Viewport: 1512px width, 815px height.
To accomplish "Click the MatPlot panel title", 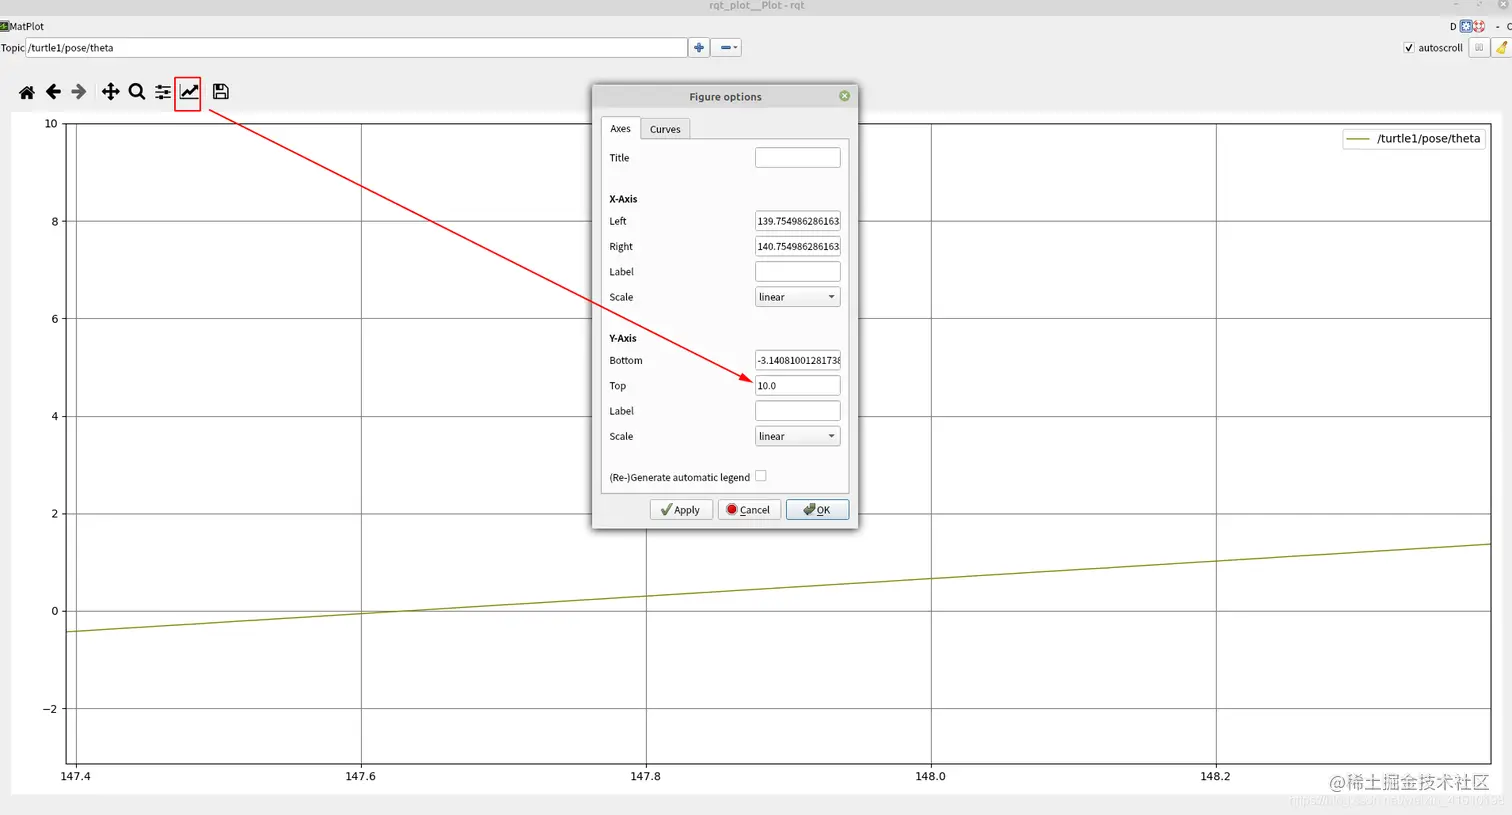I will coord(26,26).
